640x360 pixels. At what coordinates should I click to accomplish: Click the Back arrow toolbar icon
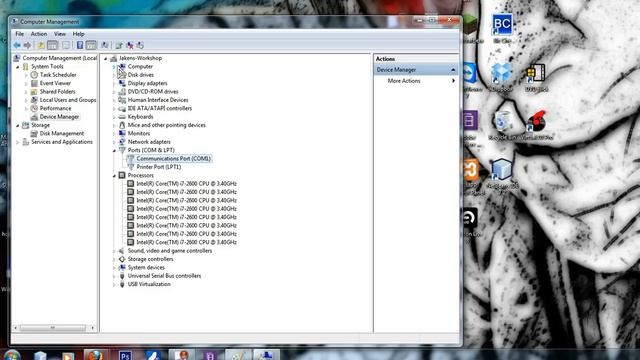[x=17, y=45]
